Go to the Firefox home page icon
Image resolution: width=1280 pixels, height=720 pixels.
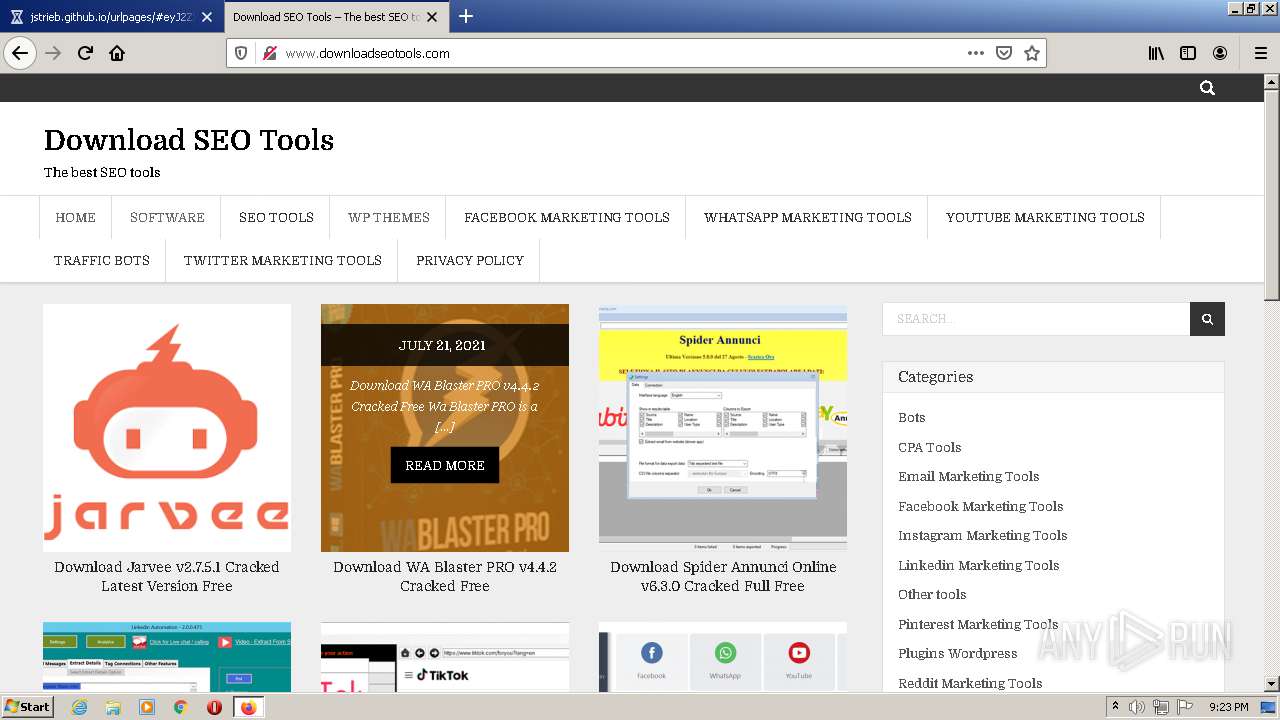click(x=117, y=53)
